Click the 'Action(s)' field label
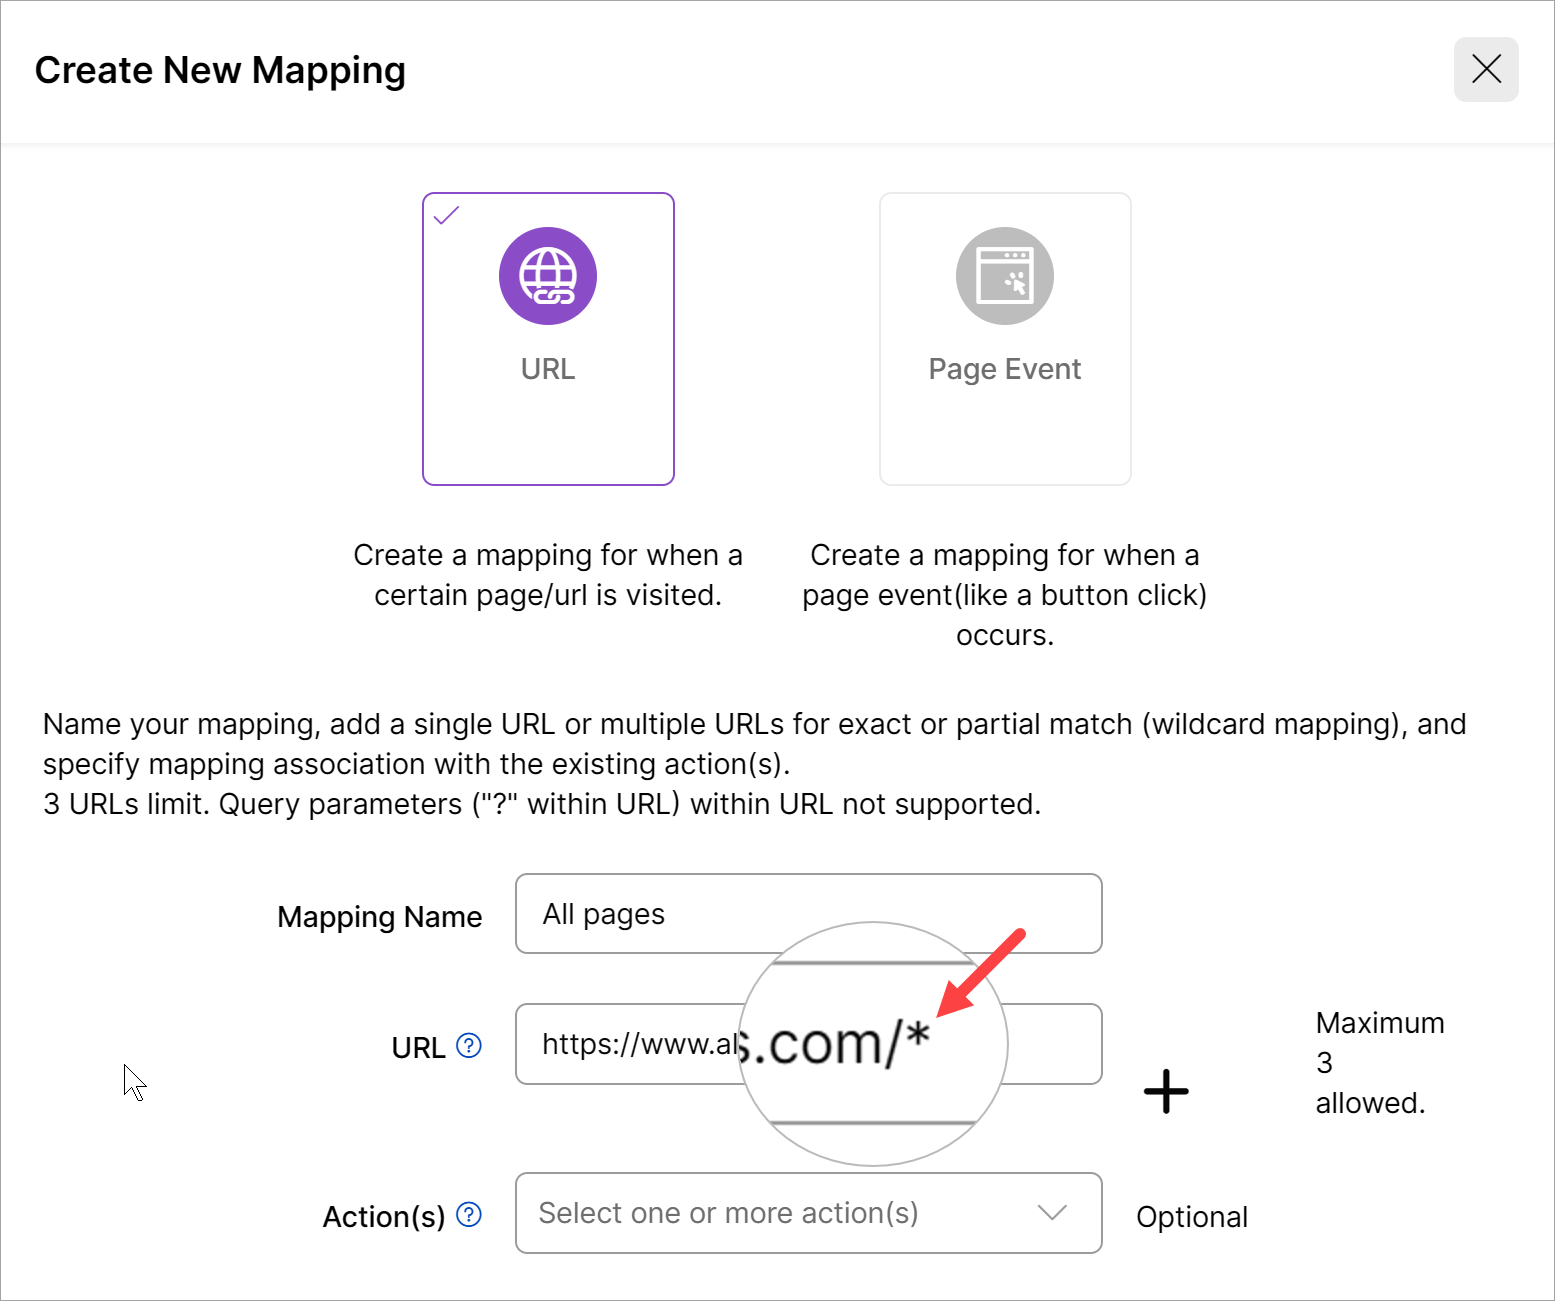 pos(383,1217)
